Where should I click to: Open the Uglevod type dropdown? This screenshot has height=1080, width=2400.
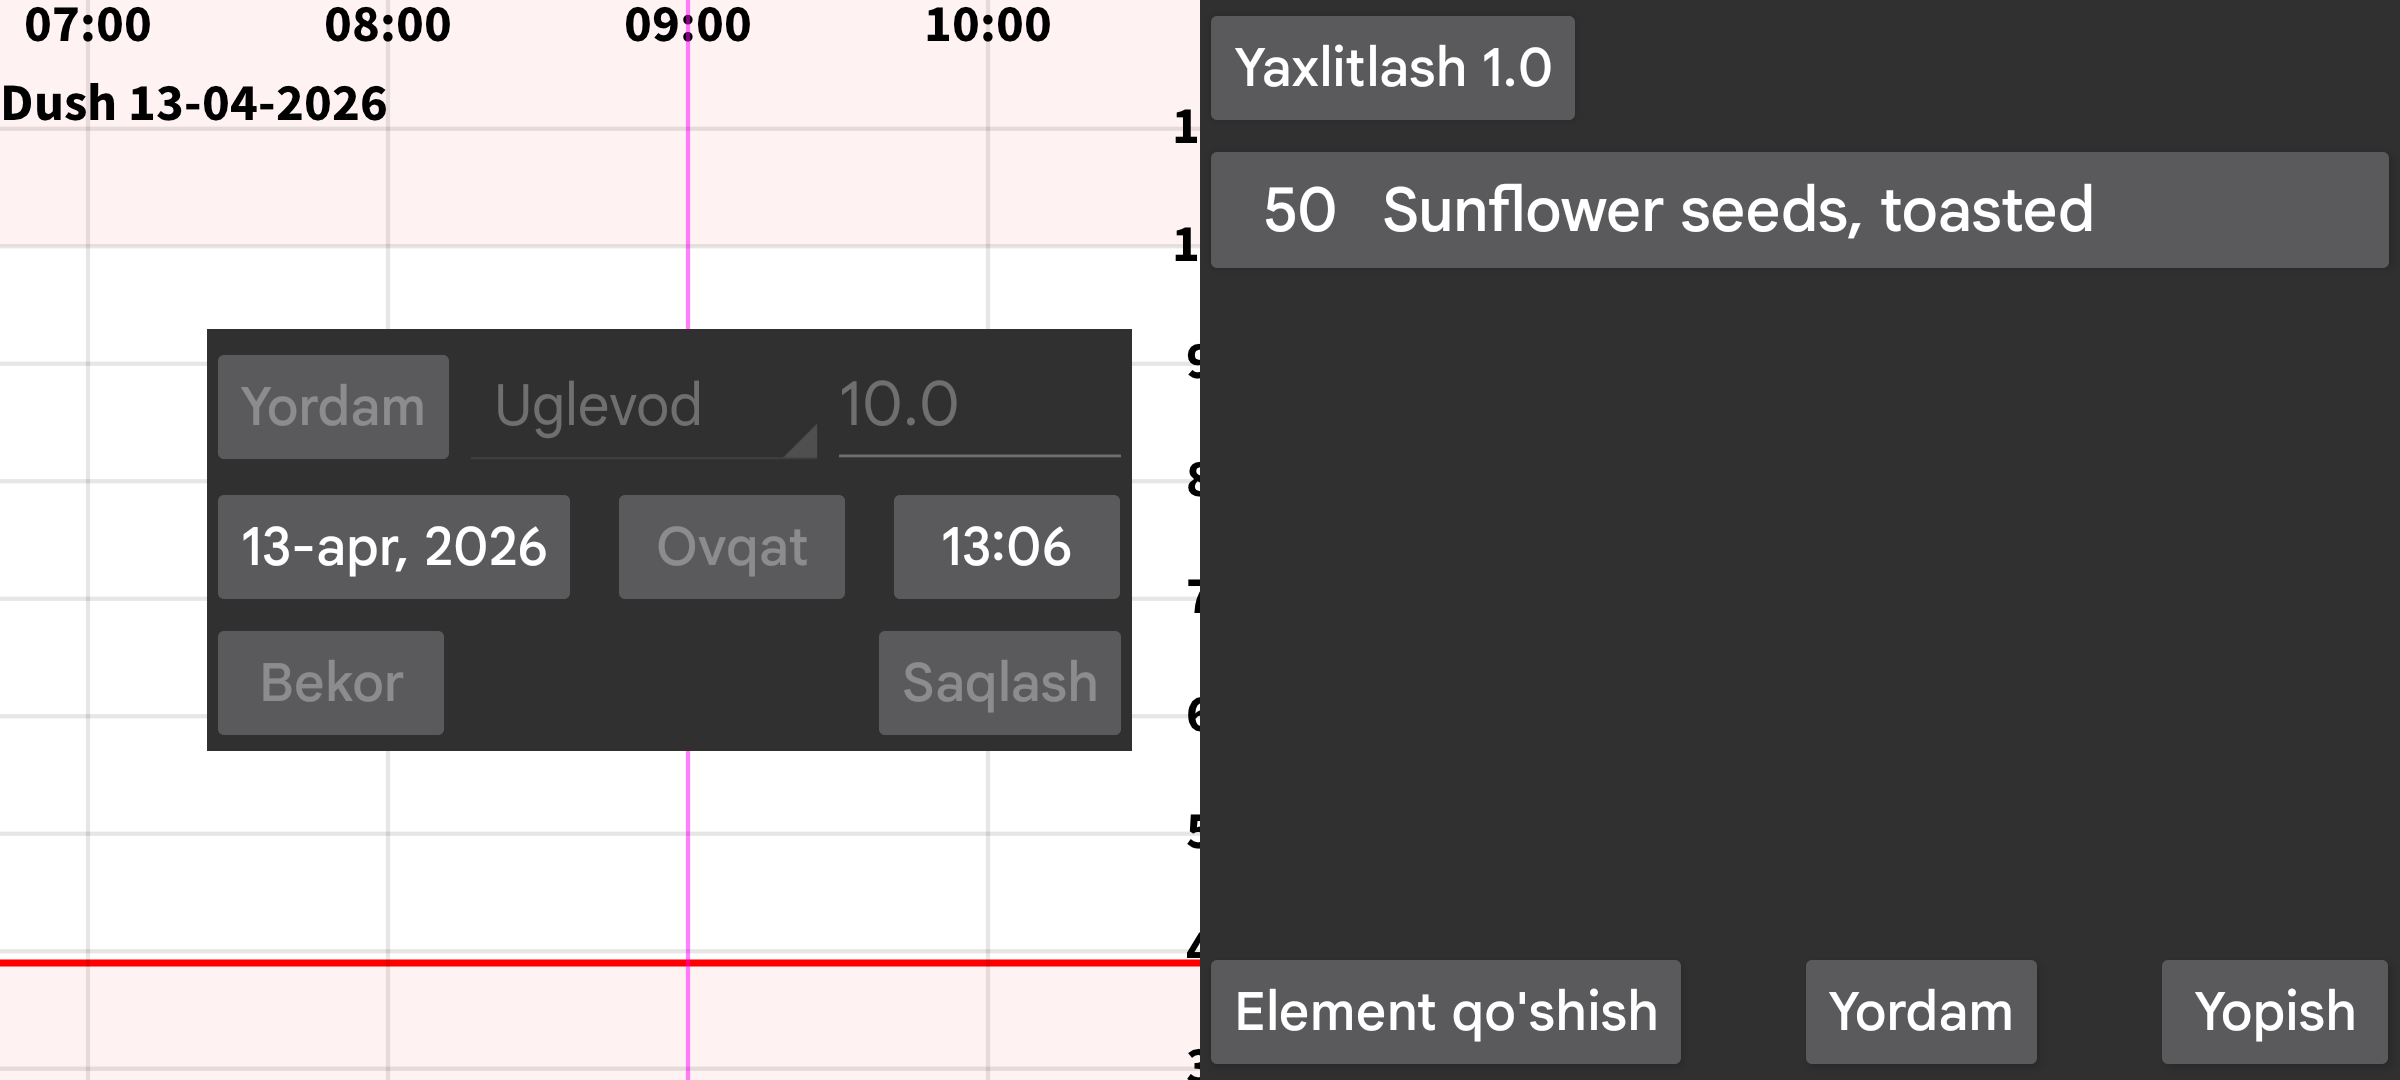[x=643, y=407]
